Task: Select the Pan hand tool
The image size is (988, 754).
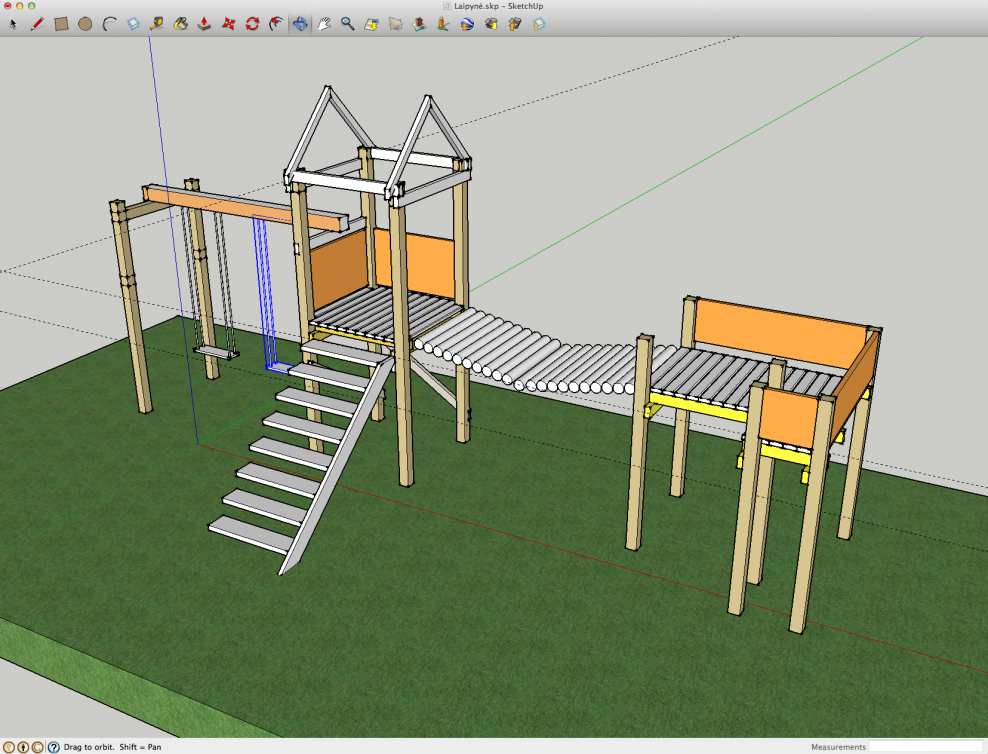Action: (324, 24)
